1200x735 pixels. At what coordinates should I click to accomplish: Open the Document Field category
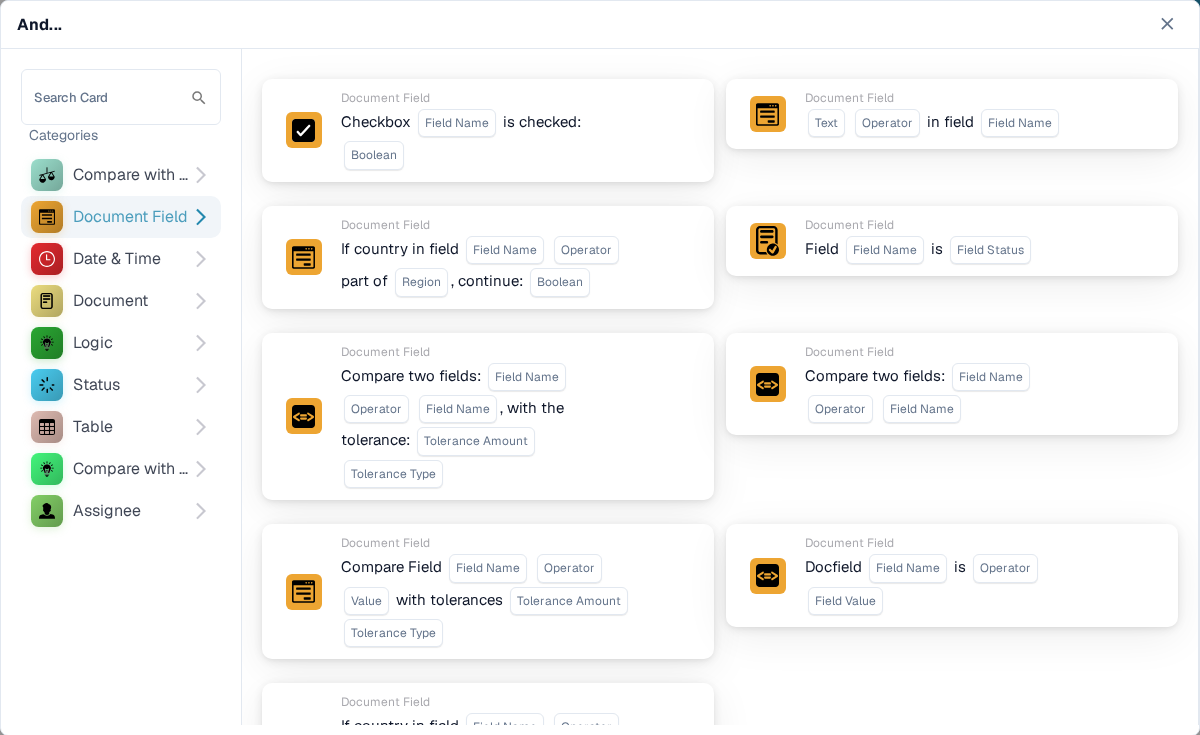click(x=121, y=217)
